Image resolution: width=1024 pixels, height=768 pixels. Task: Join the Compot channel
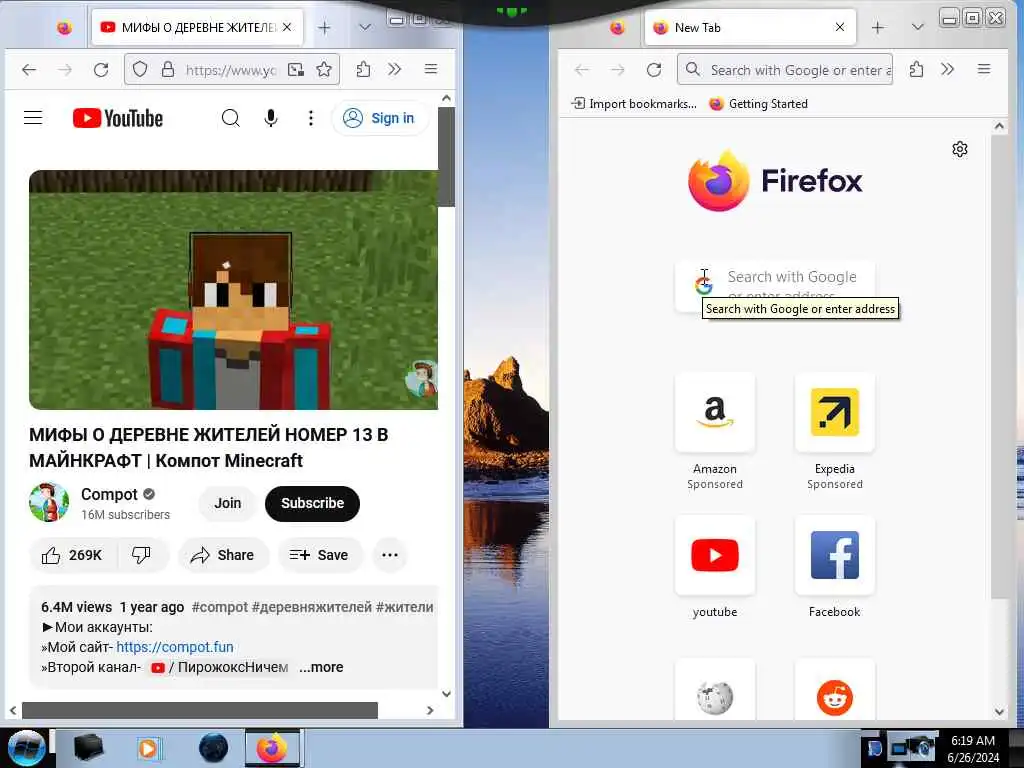click(x=228, y=504)
